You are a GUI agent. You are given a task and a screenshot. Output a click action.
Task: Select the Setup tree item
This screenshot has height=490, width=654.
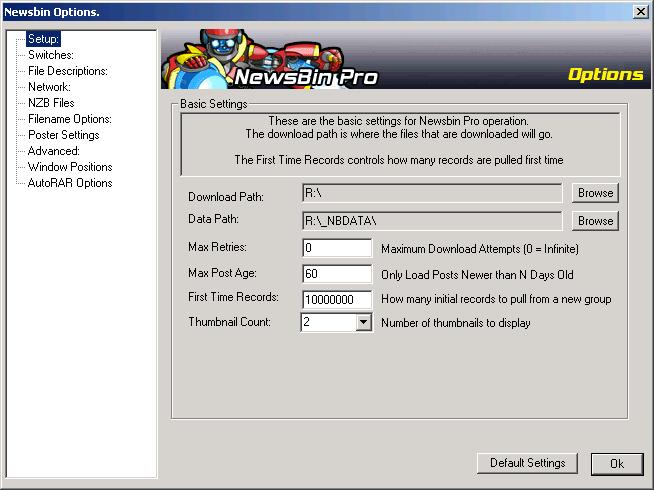click(44, 39)
